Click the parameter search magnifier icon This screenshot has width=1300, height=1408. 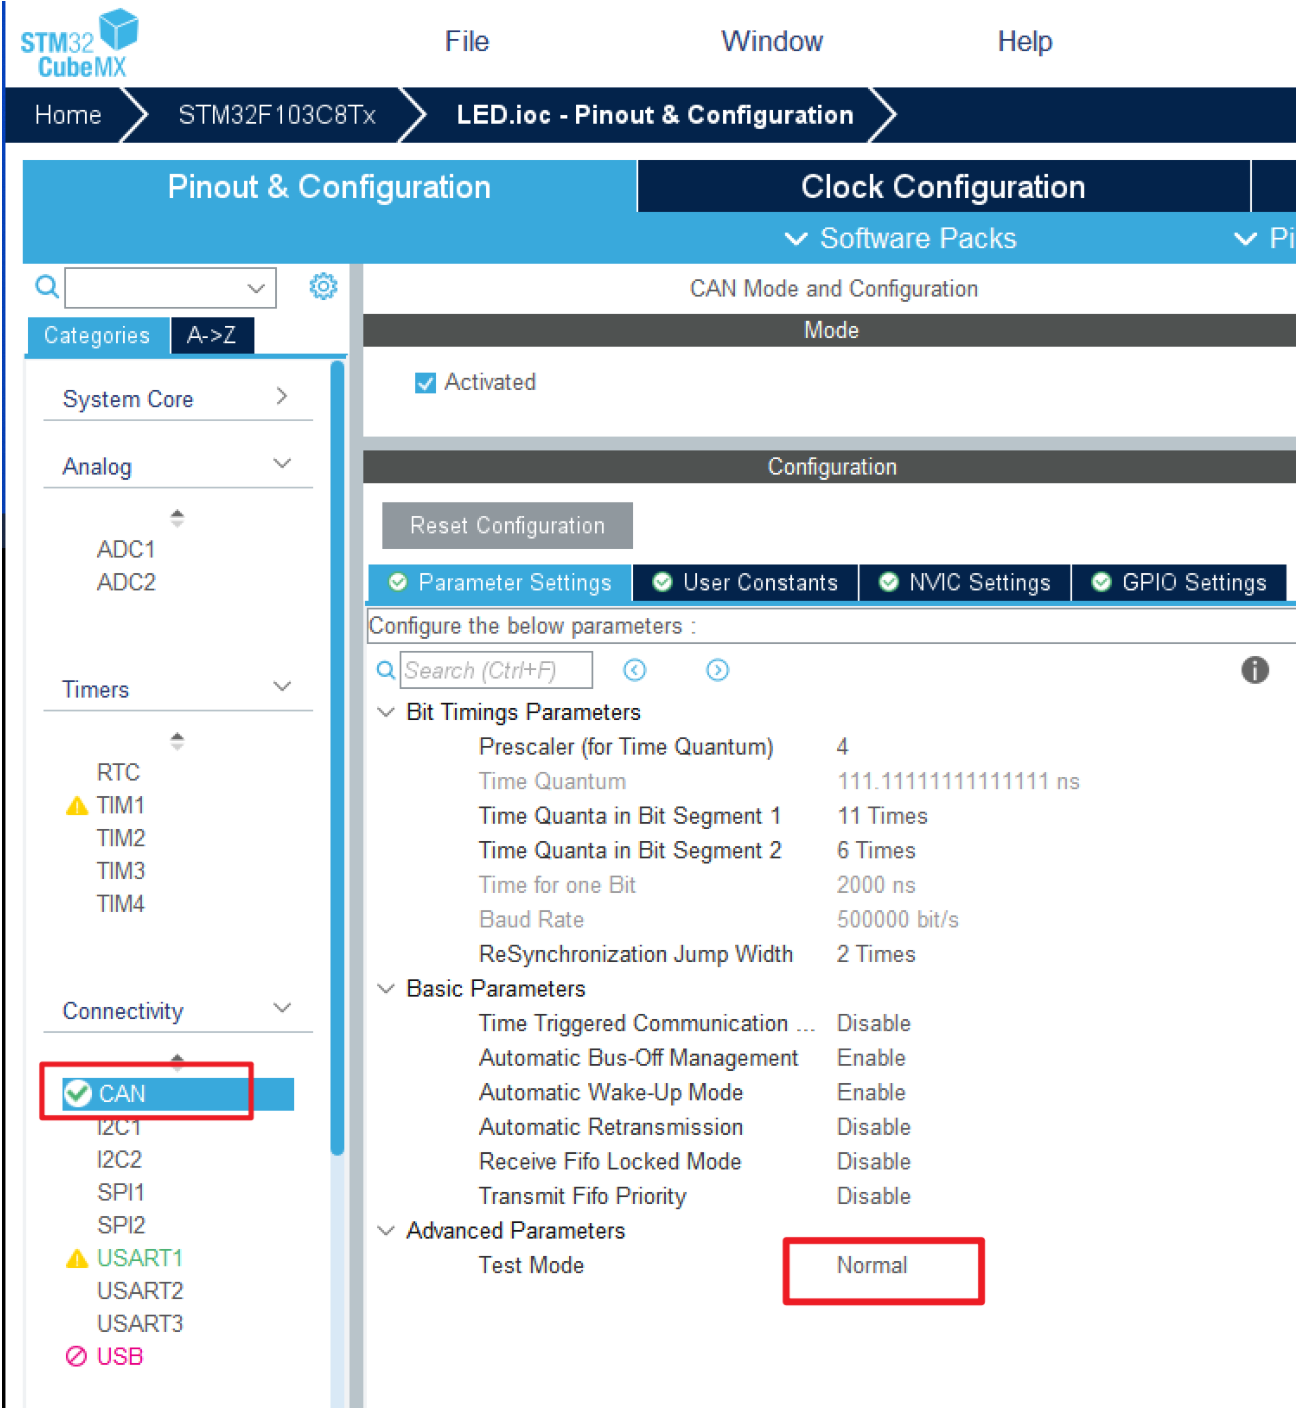coord(385,670)
